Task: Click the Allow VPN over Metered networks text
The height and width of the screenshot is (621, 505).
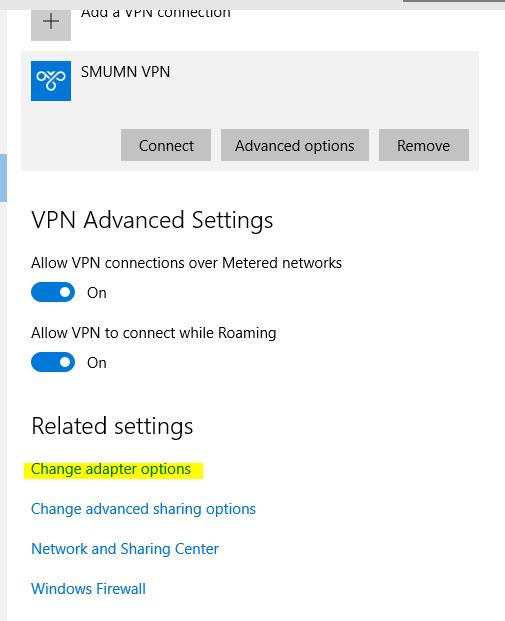Action: pyautogui.click(x=187, y=263)
